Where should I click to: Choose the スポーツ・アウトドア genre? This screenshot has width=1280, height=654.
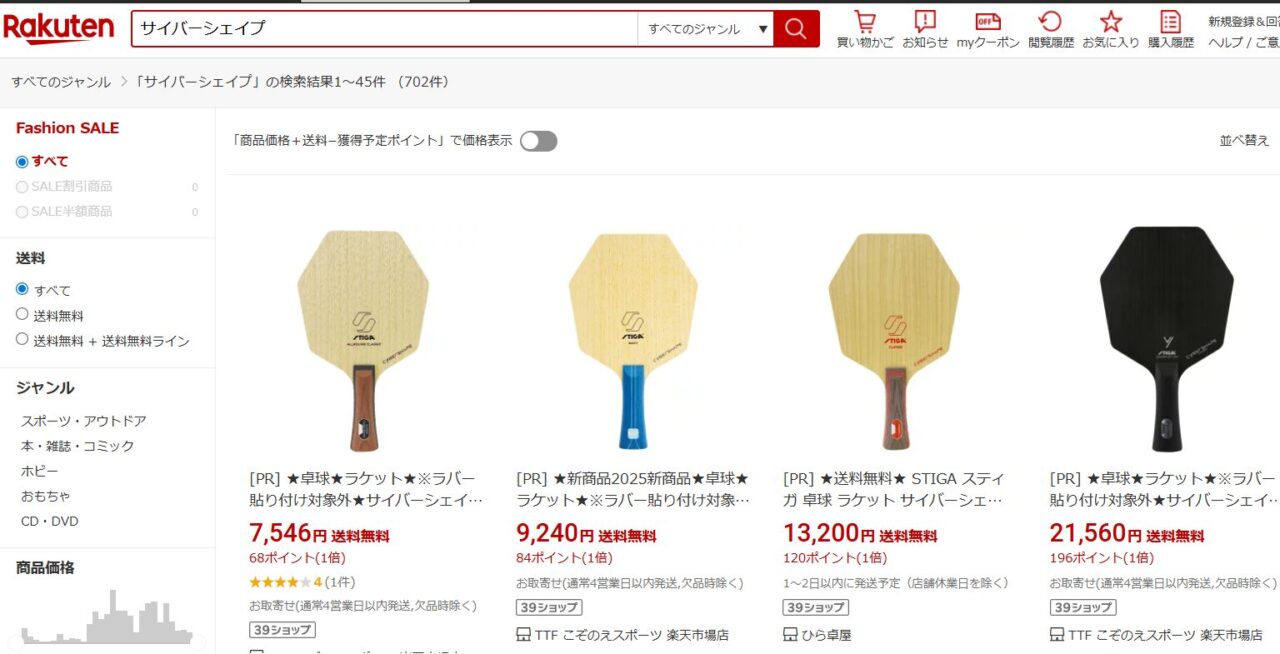(84, 421)
